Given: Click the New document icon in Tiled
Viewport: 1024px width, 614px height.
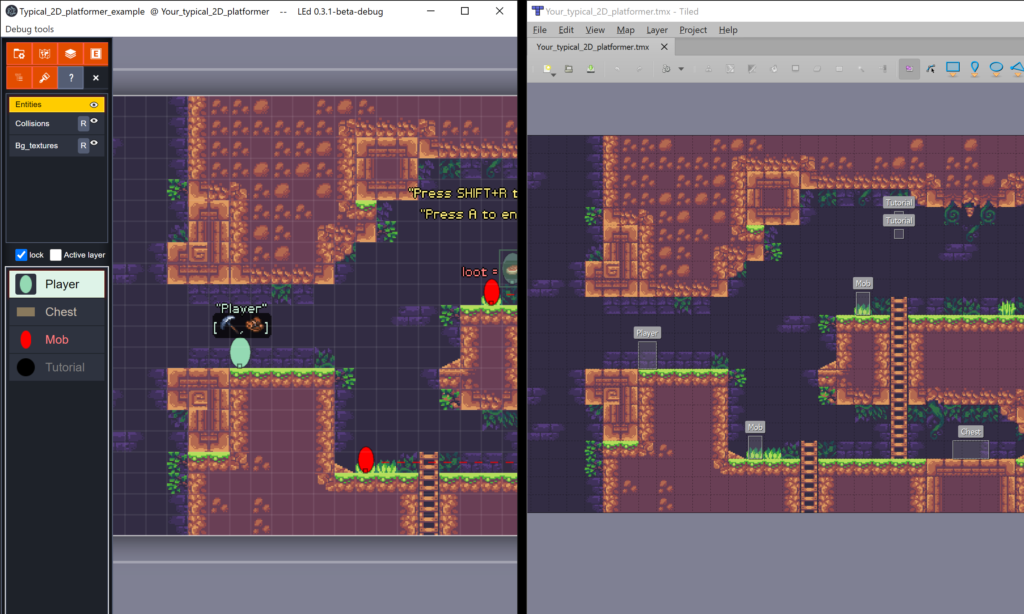Looking at the screenshot, I should [x=547, y=69].
